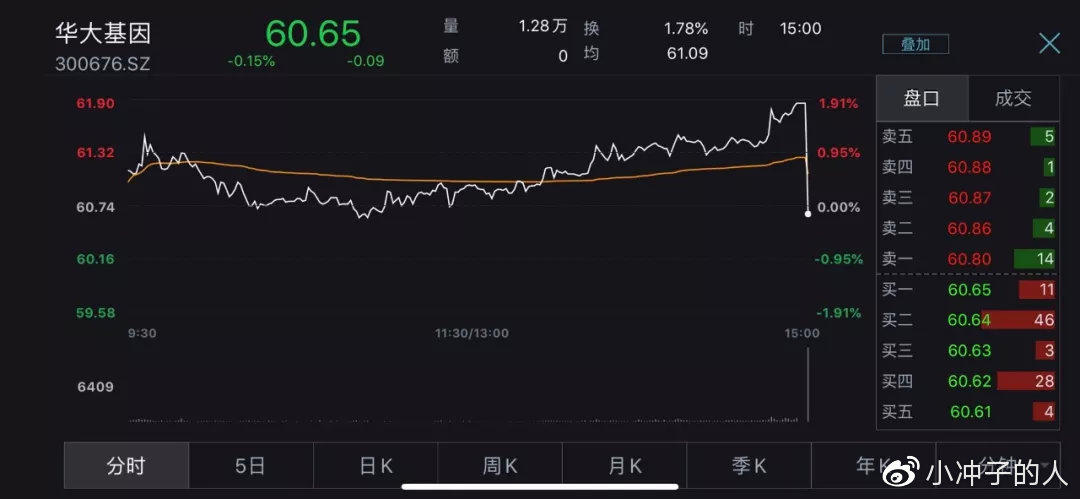
Task: Select the 日K chart tab
Action: click(x=375, y=466)
